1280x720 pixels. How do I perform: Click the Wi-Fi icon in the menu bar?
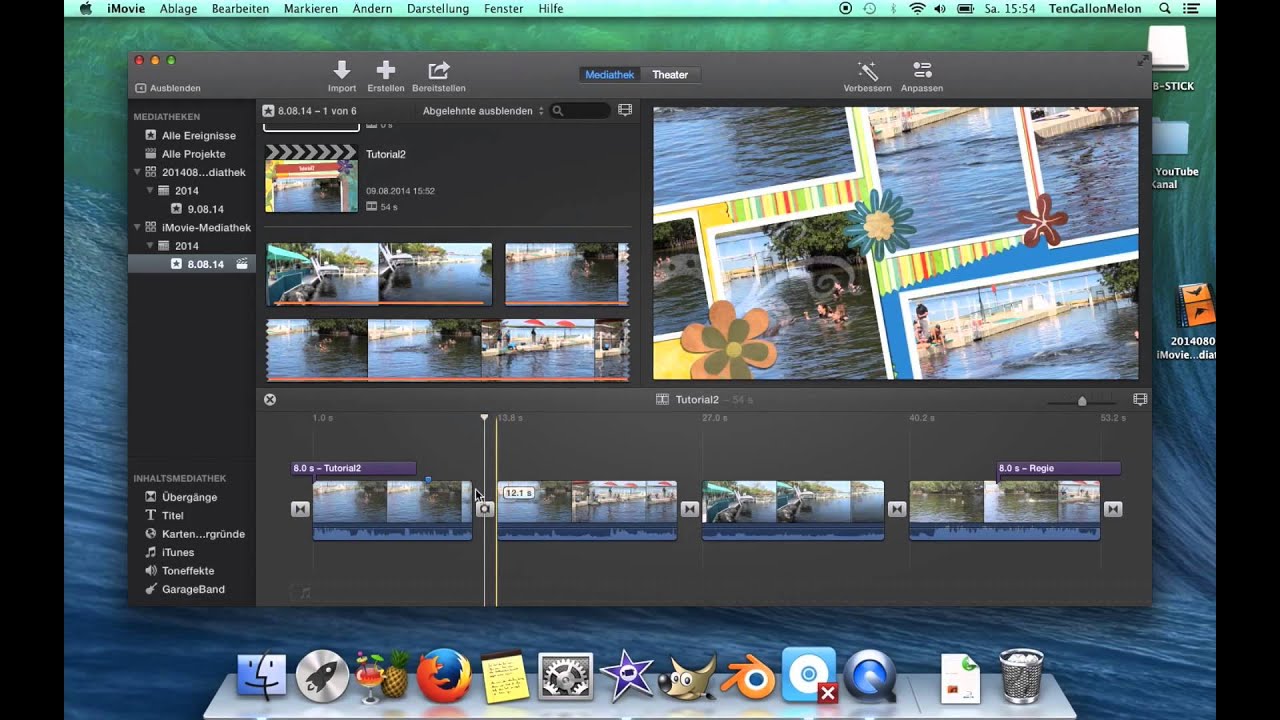tap(917, 8)
